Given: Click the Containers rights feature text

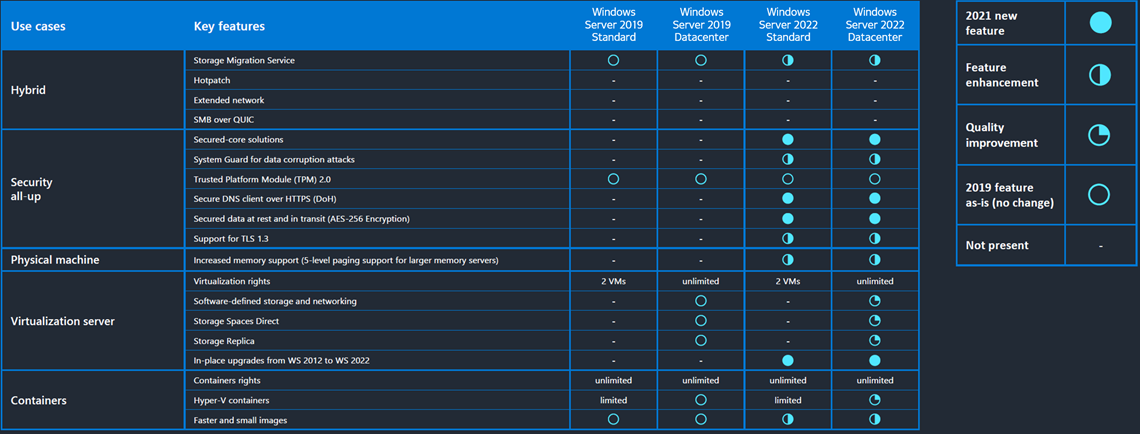Looking at the screenshot, I should (227, 379).
